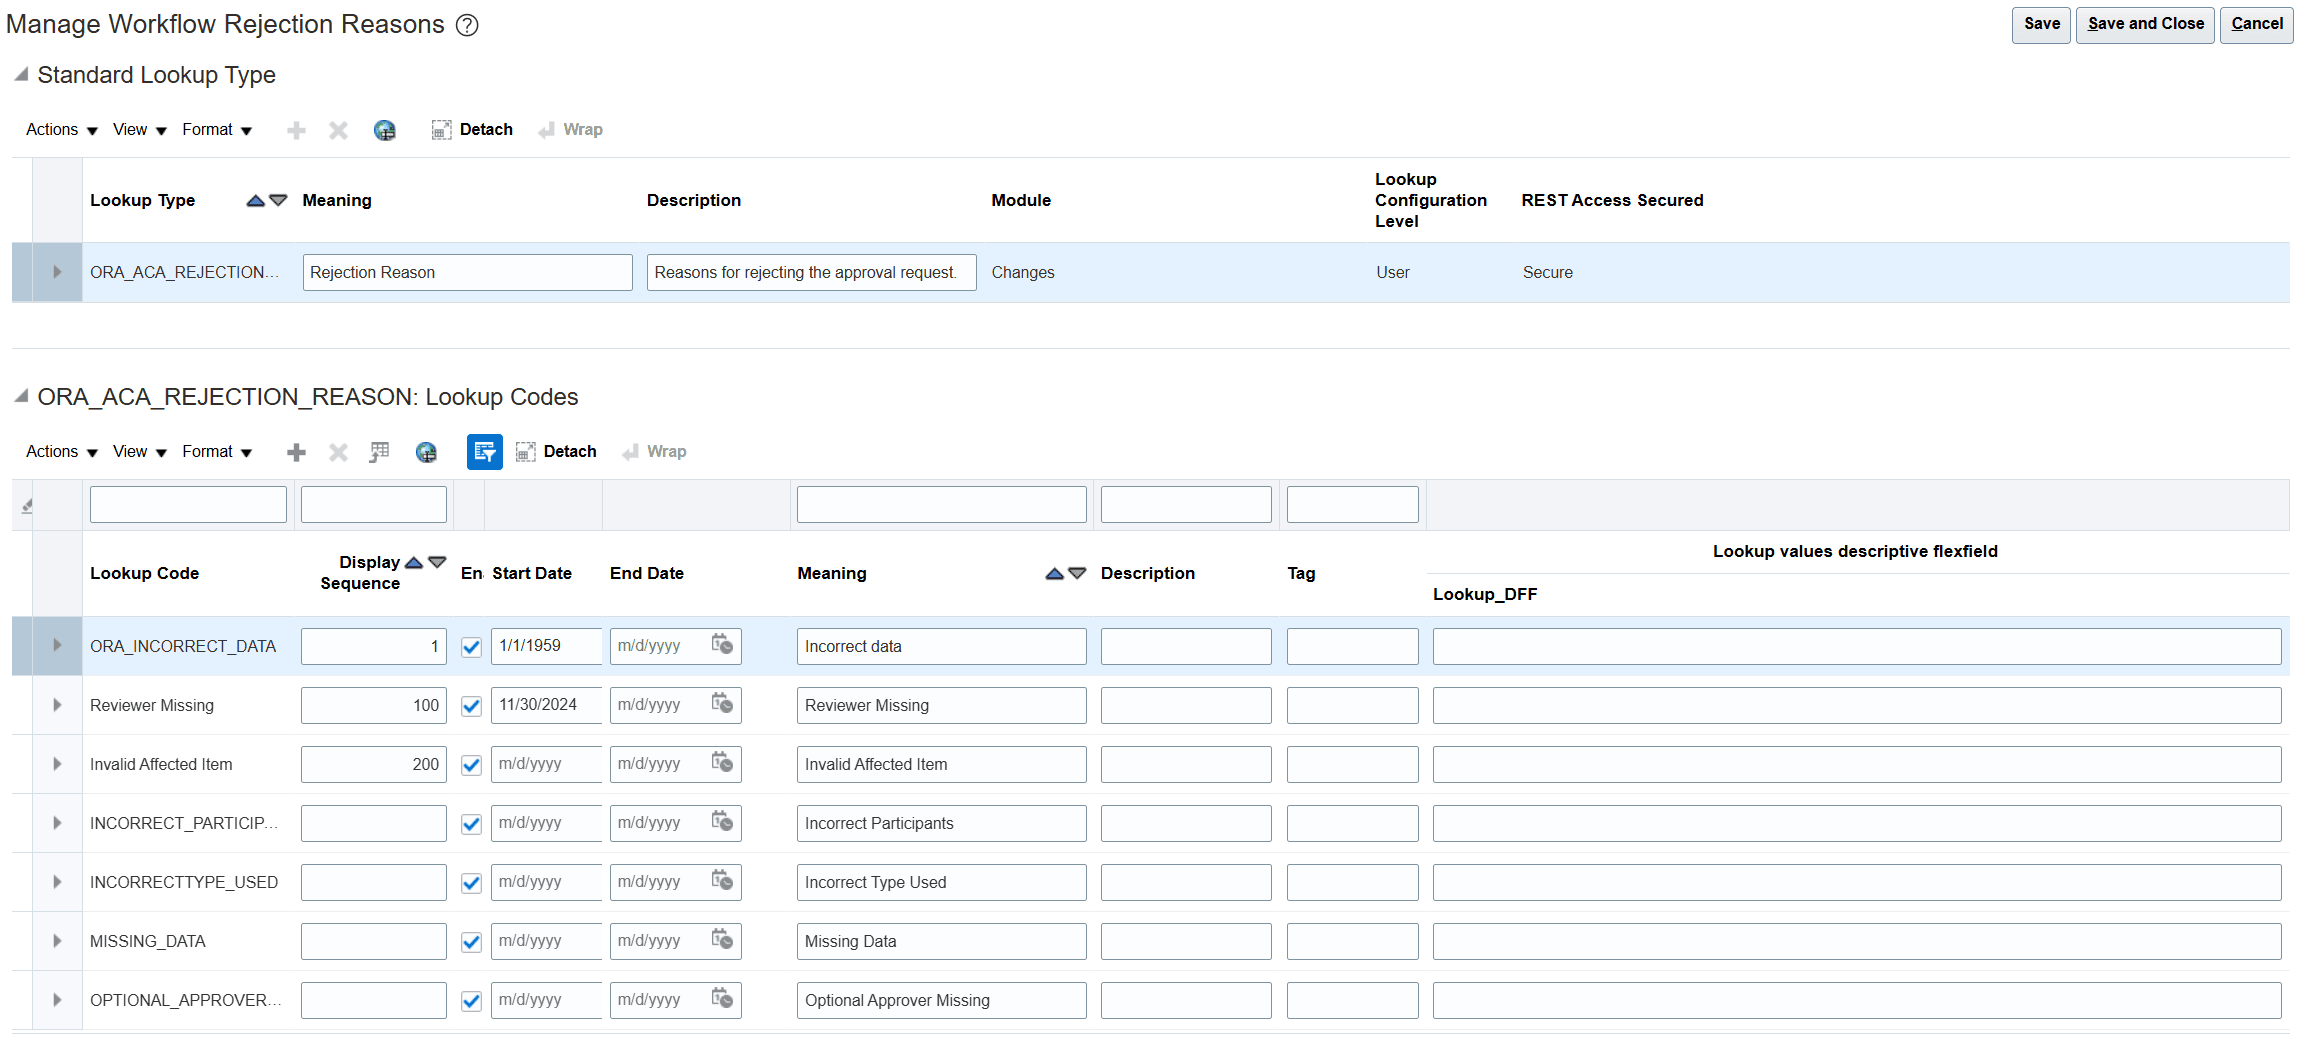The image size is (2298, 1040).
Task: Uncheck Enabled for Optional Approver Missing row
Action: pos(471,1001)
